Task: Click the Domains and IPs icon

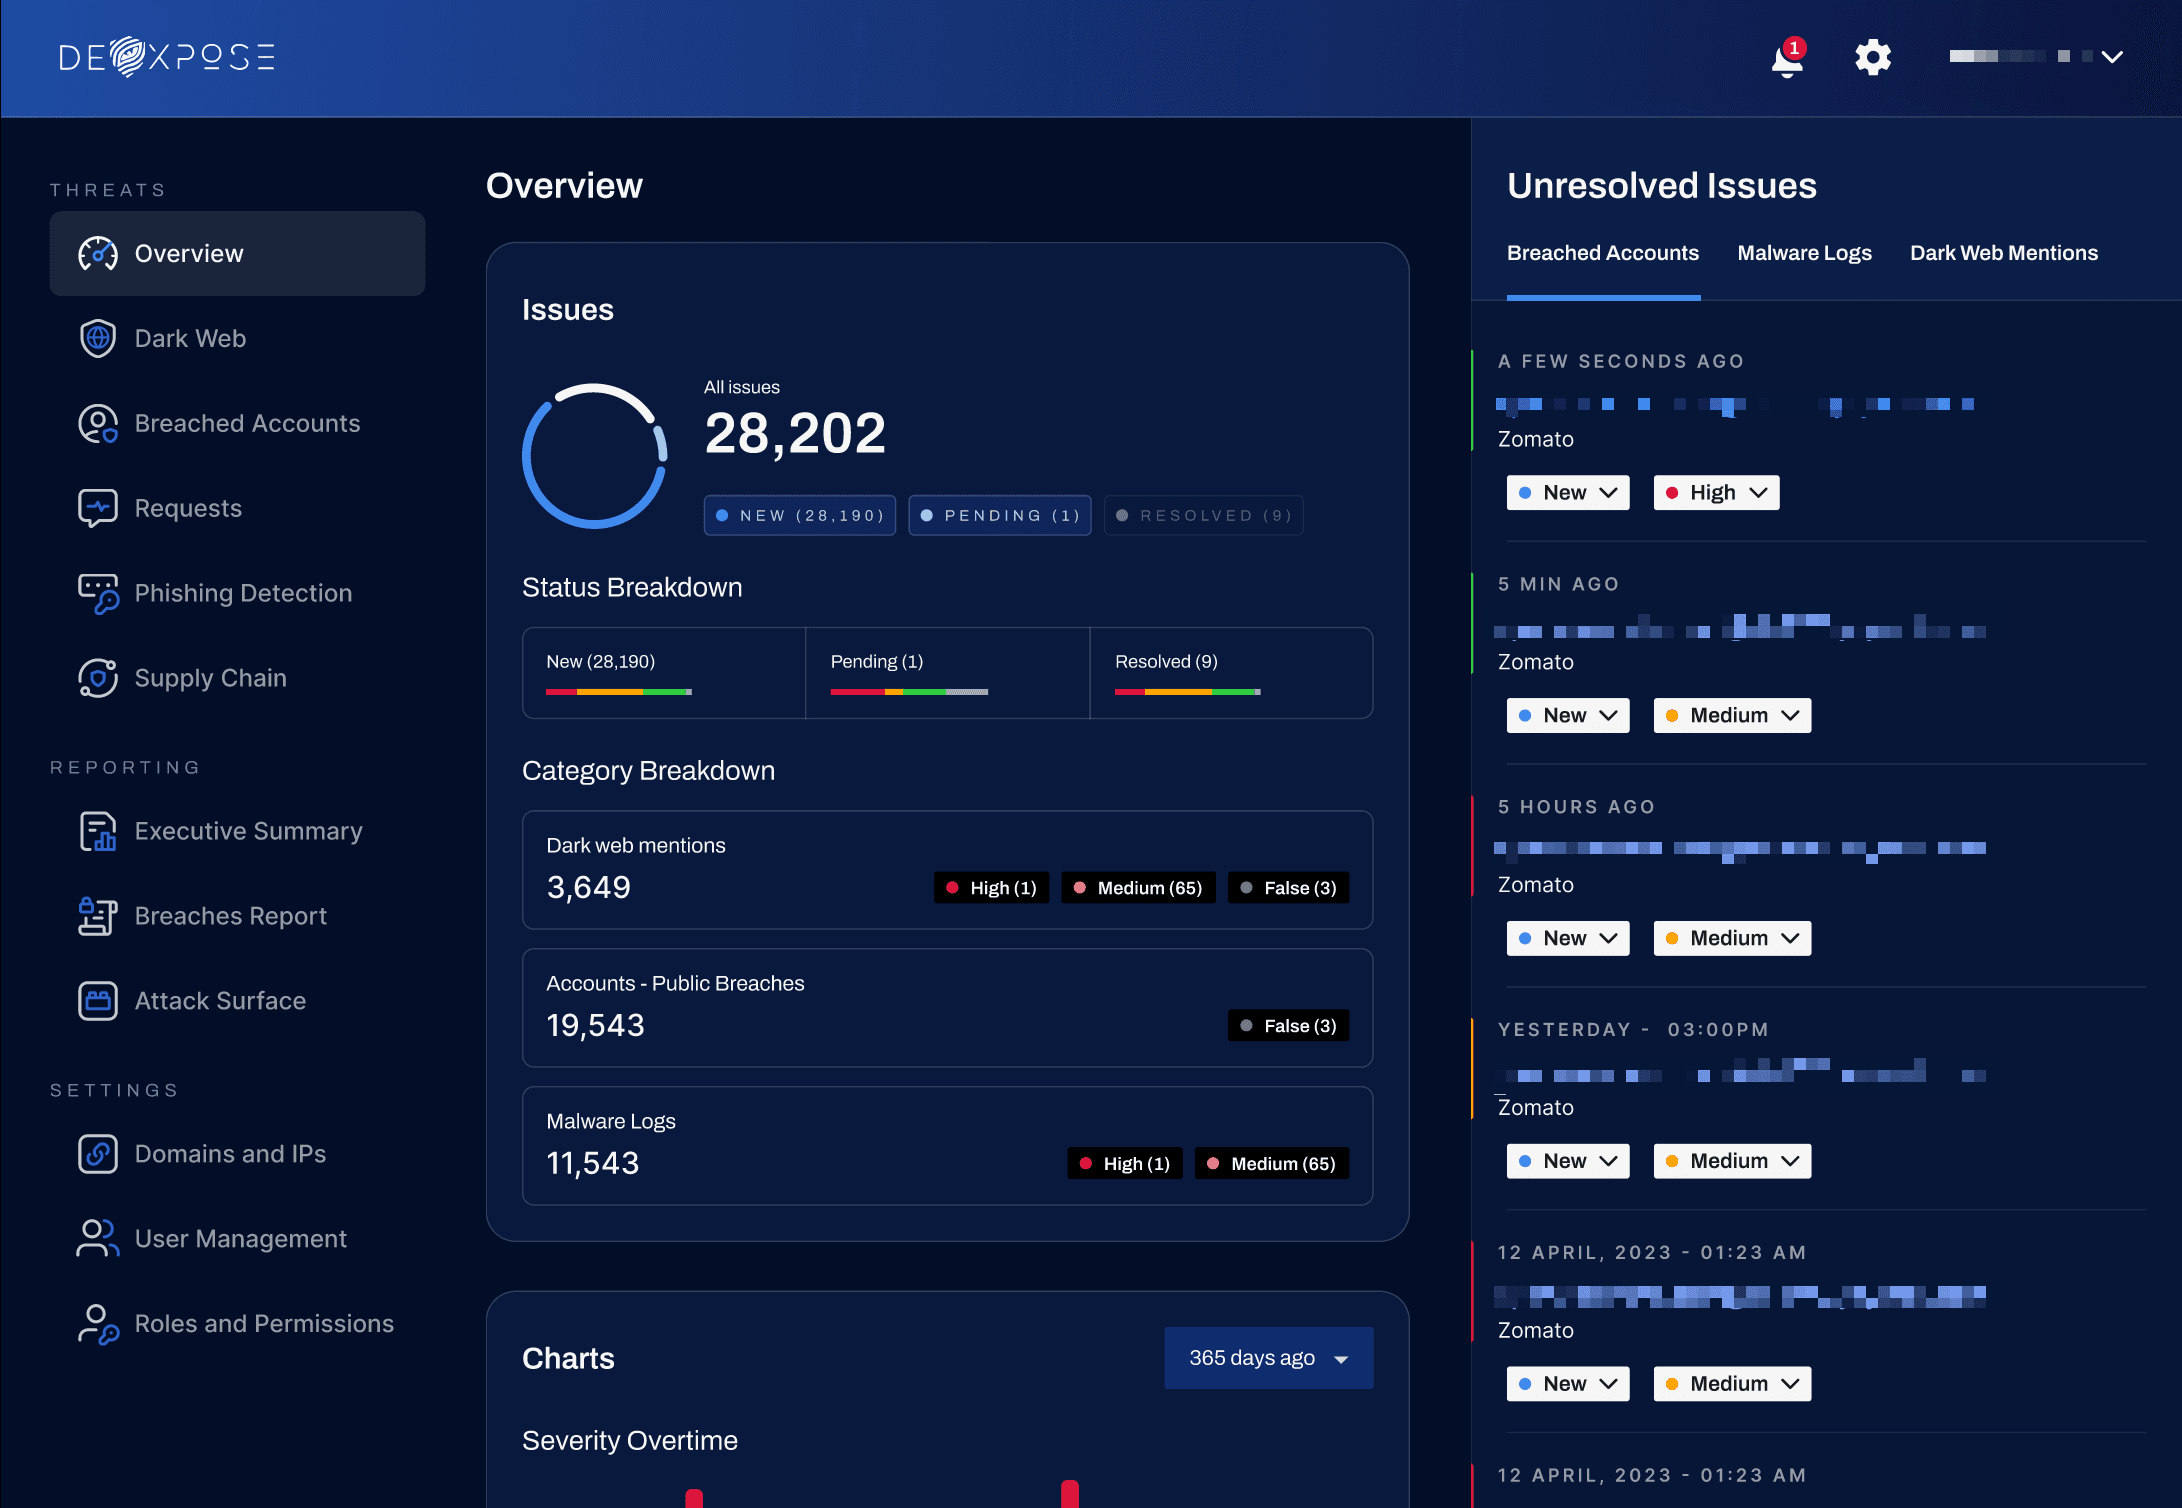Action: [x=98, y=1154]
